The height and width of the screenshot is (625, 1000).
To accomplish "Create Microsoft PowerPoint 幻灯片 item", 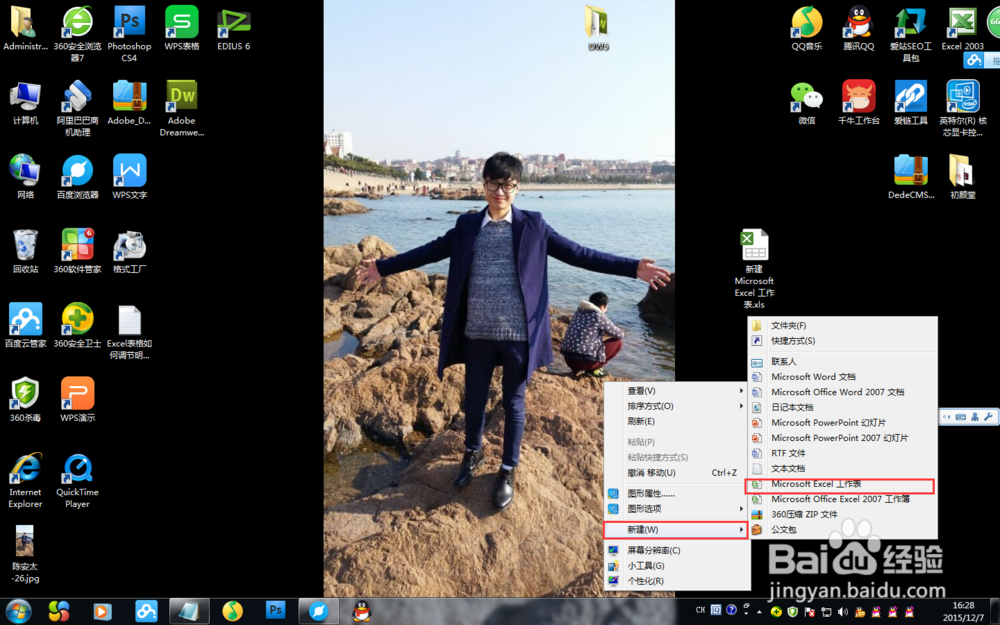I will 842,422.
